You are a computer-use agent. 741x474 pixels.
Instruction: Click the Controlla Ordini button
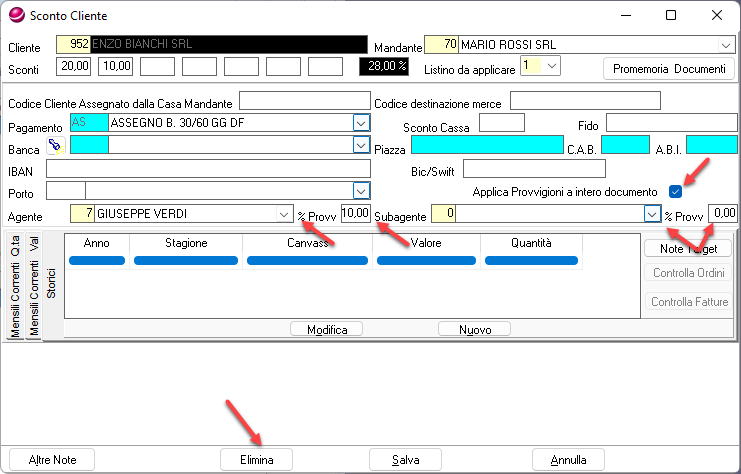pos(688,273)
